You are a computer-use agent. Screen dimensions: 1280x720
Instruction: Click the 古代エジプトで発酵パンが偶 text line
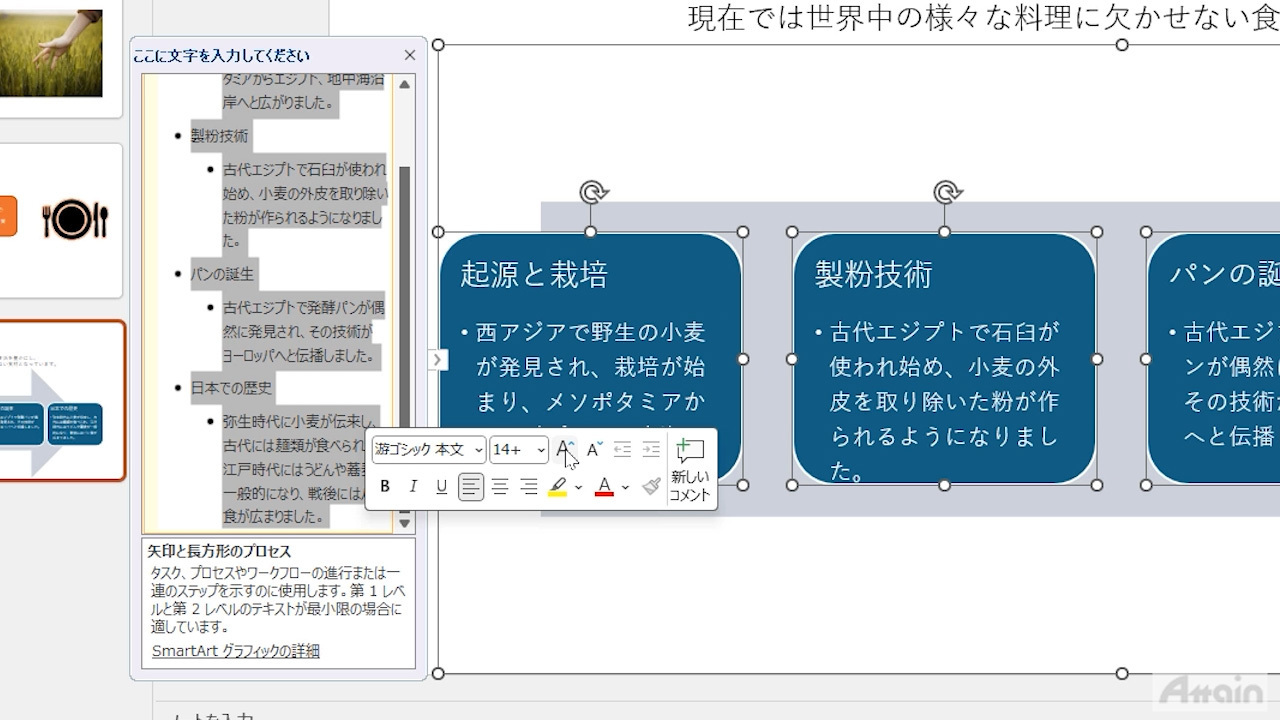305,308
